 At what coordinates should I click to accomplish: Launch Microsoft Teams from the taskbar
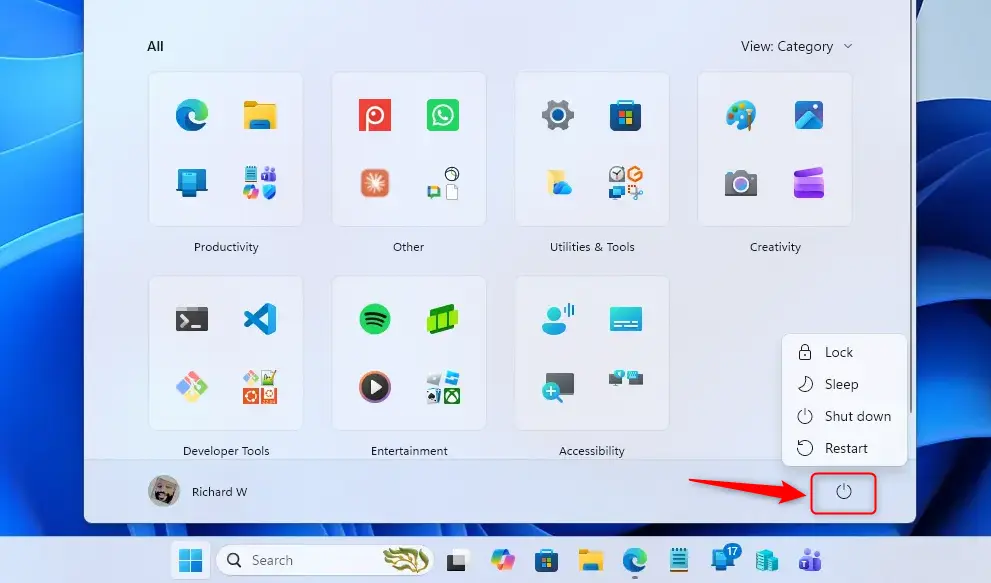click(x=810, y=560)
